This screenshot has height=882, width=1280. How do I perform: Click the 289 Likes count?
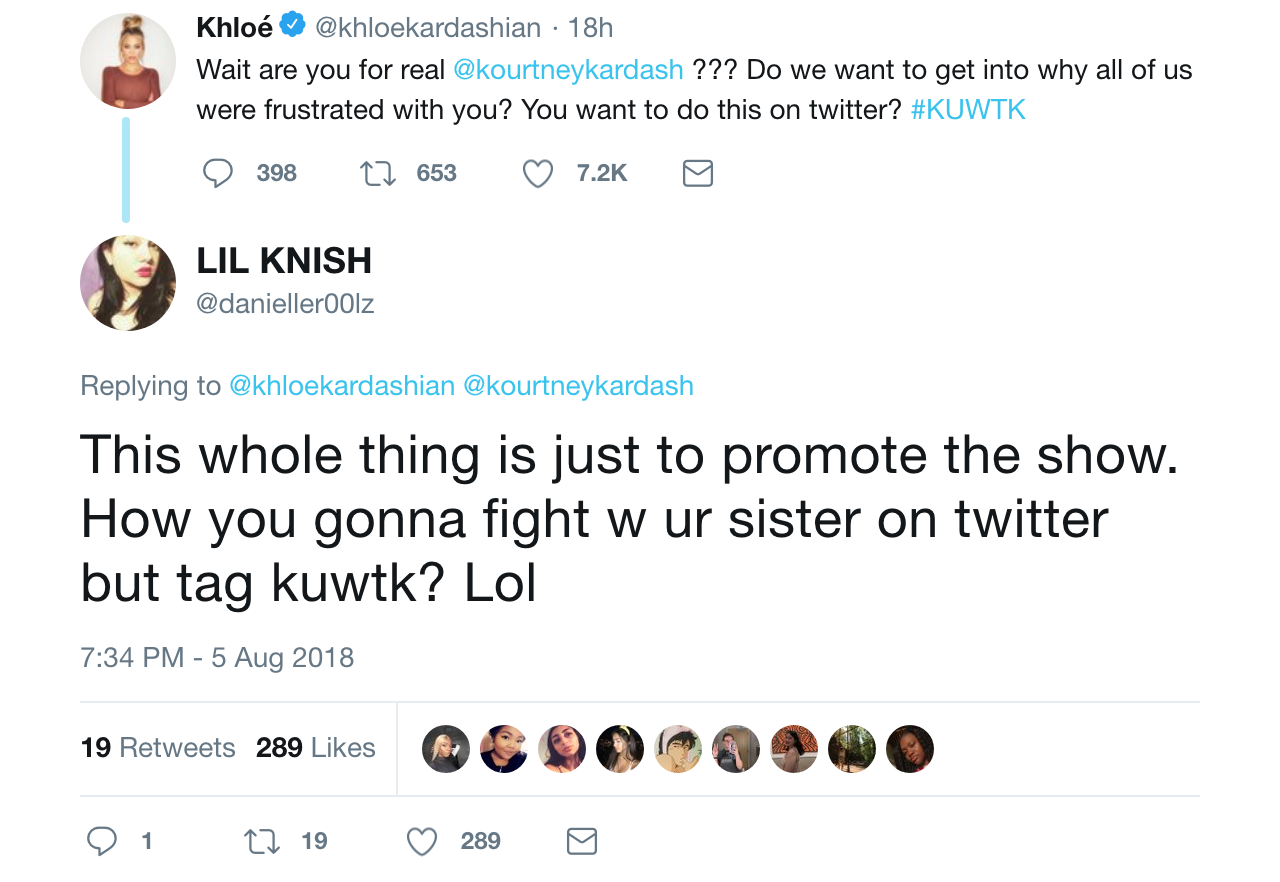pyautogui.click(x=316, y=748)
